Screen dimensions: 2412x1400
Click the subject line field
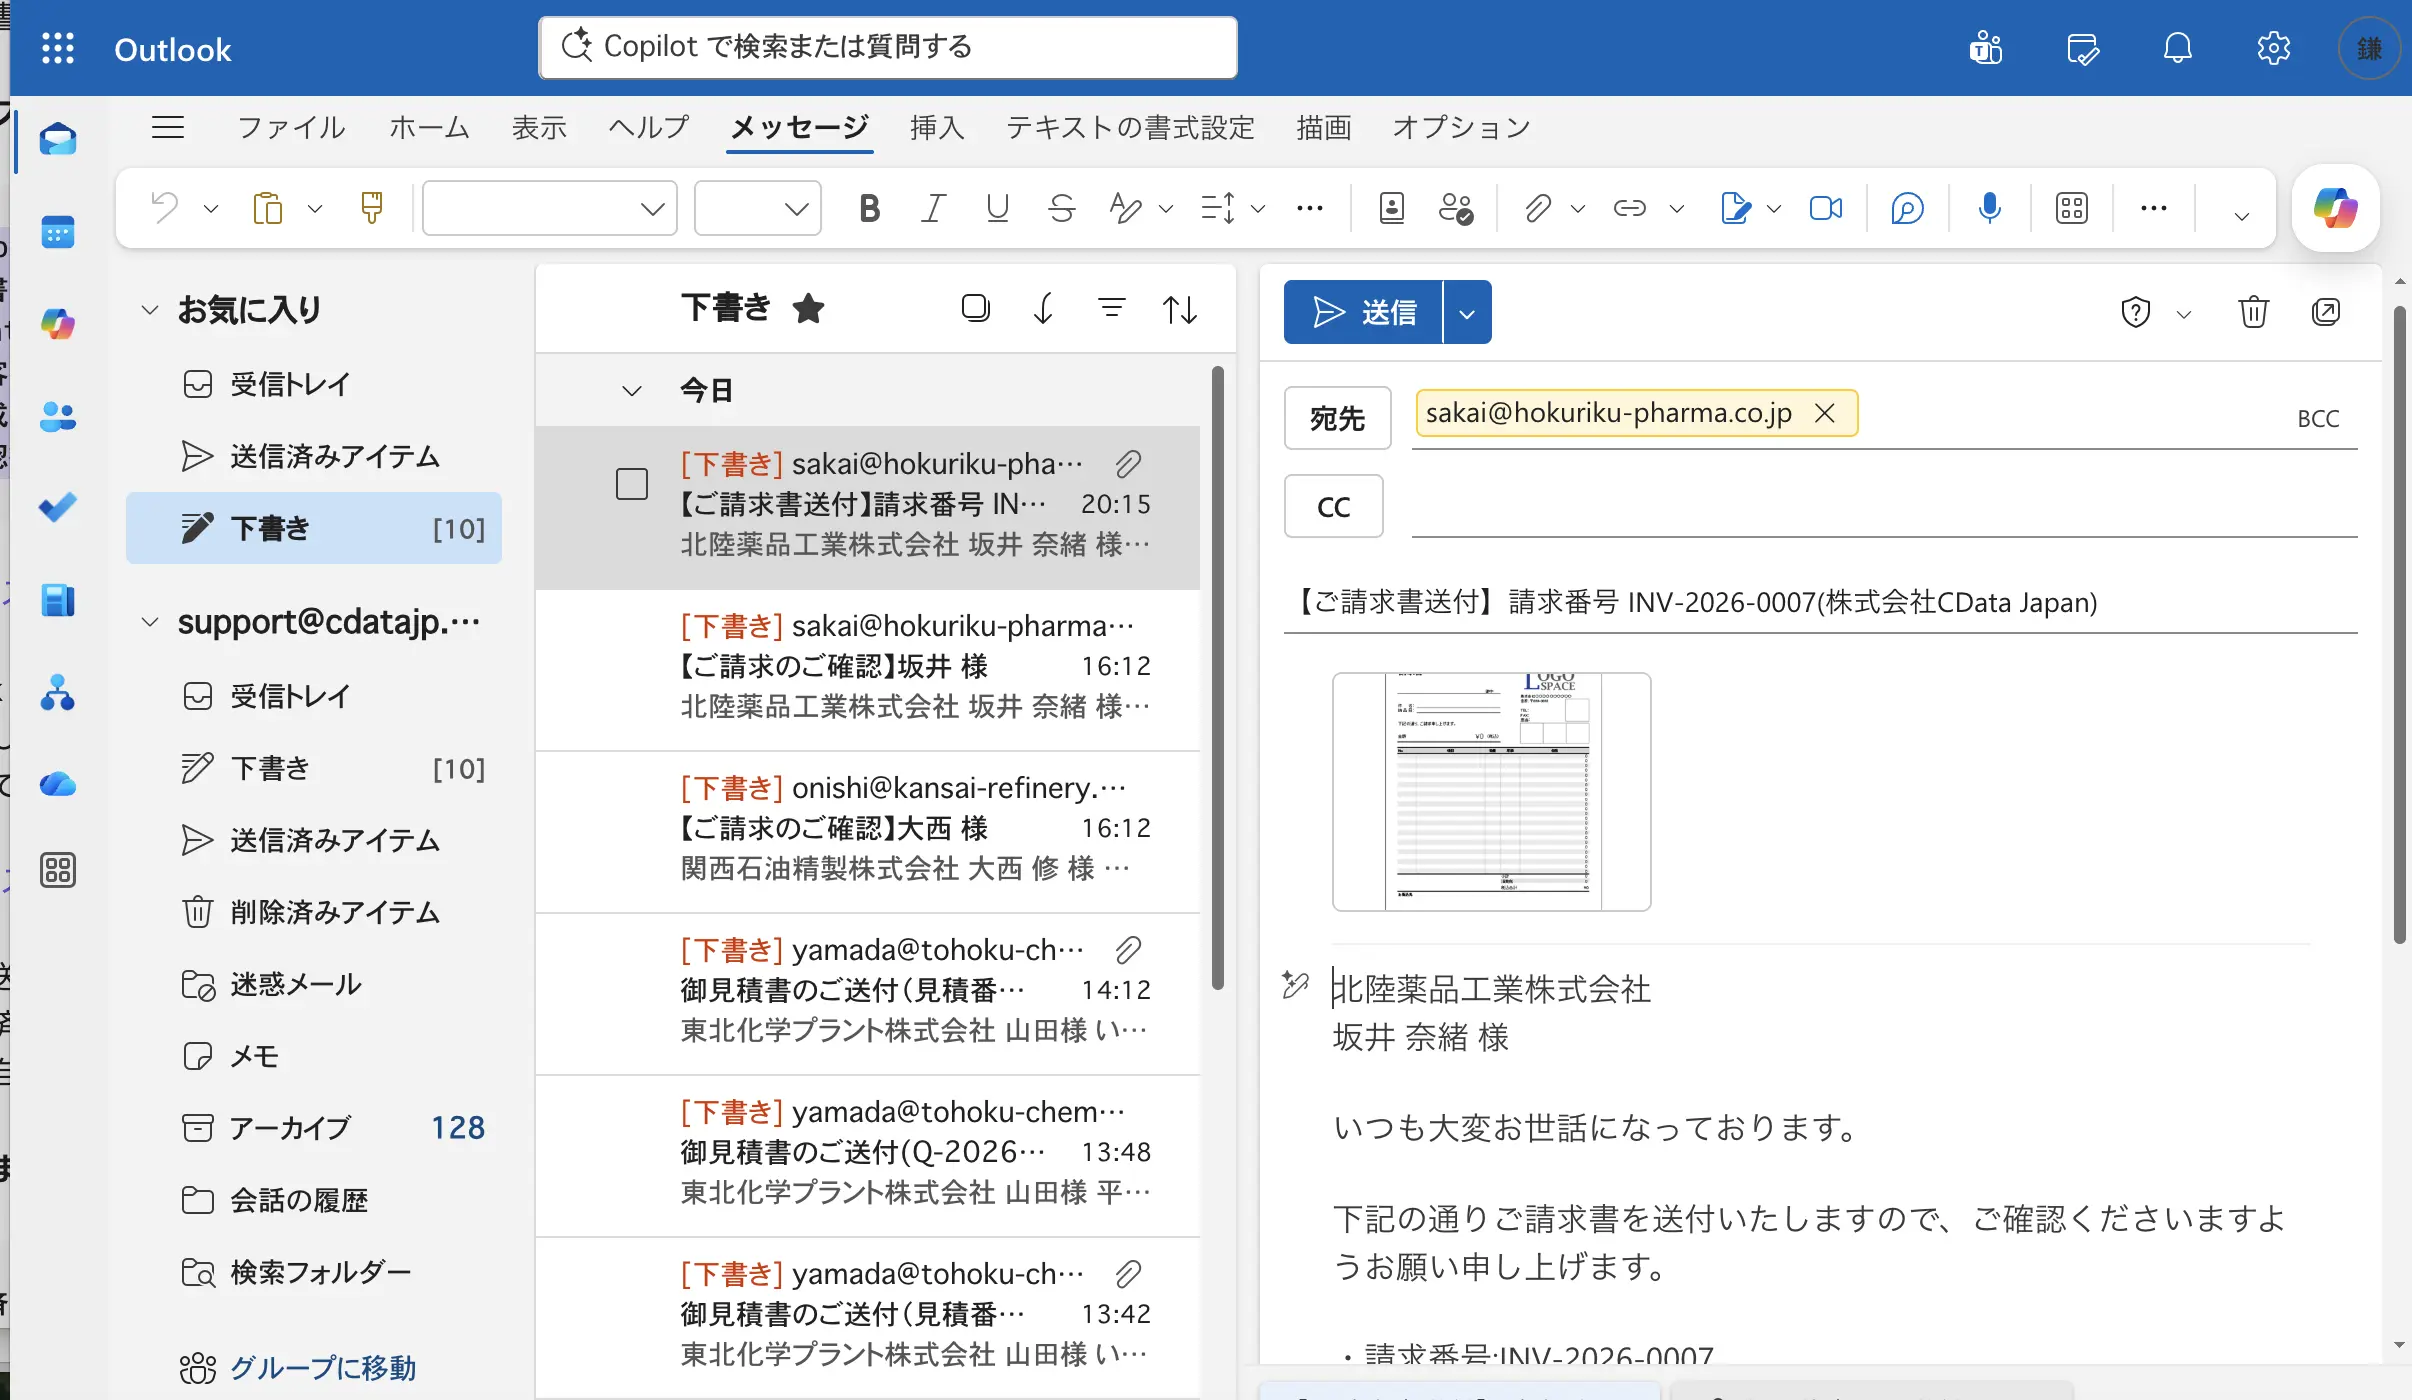pos(1820,602)
